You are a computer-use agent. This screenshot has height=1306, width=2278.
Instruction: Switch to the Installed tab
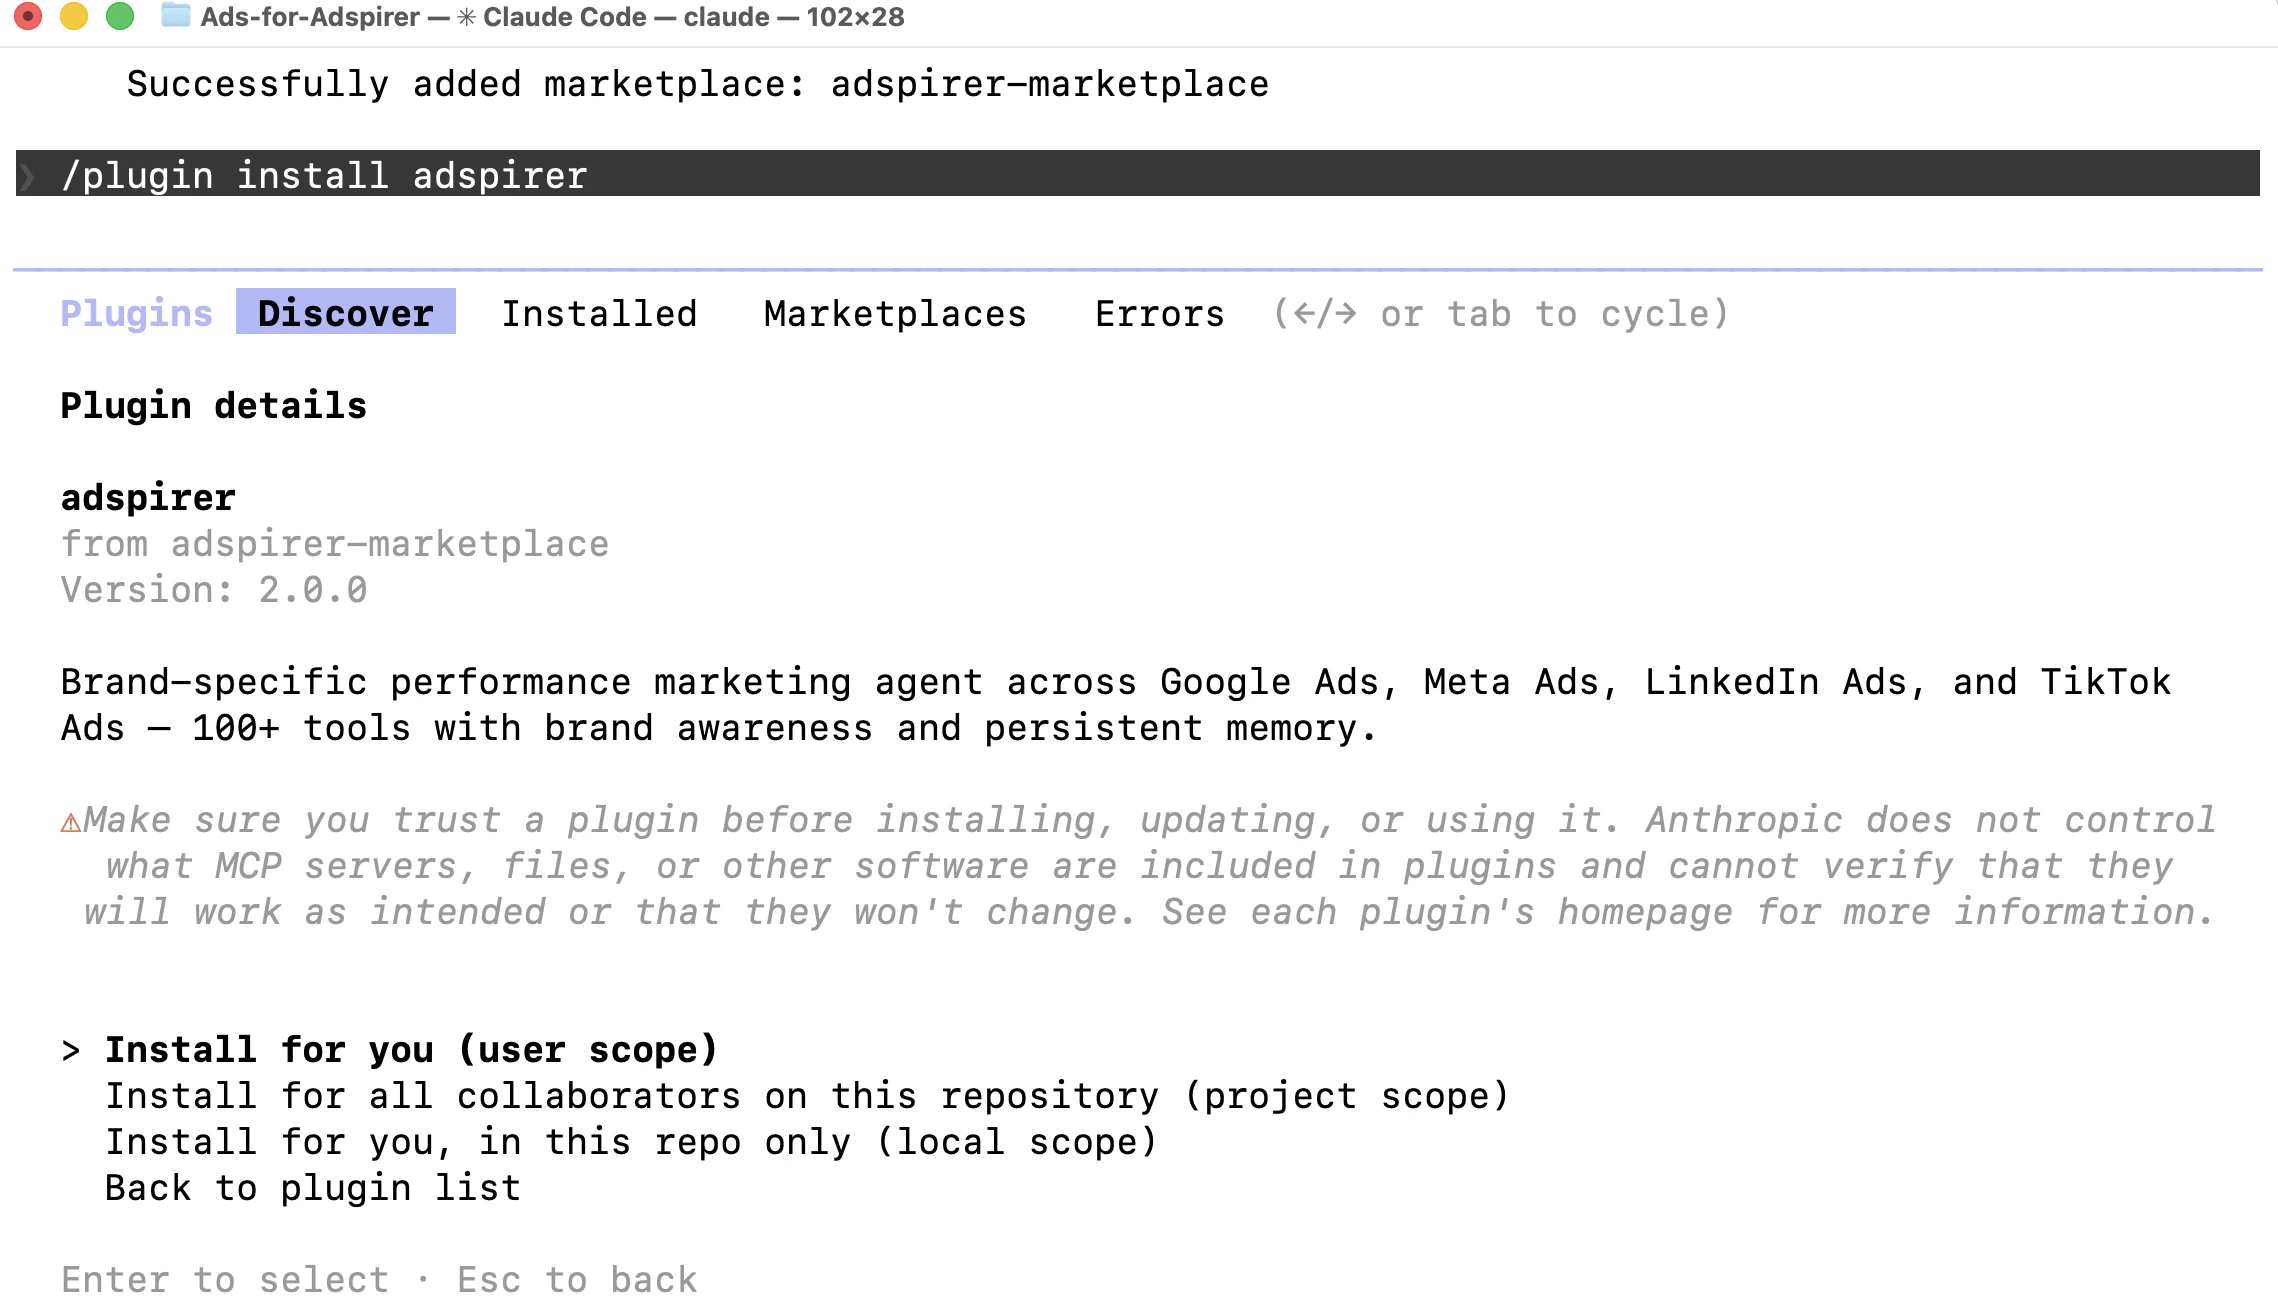[x=600, y=313]
